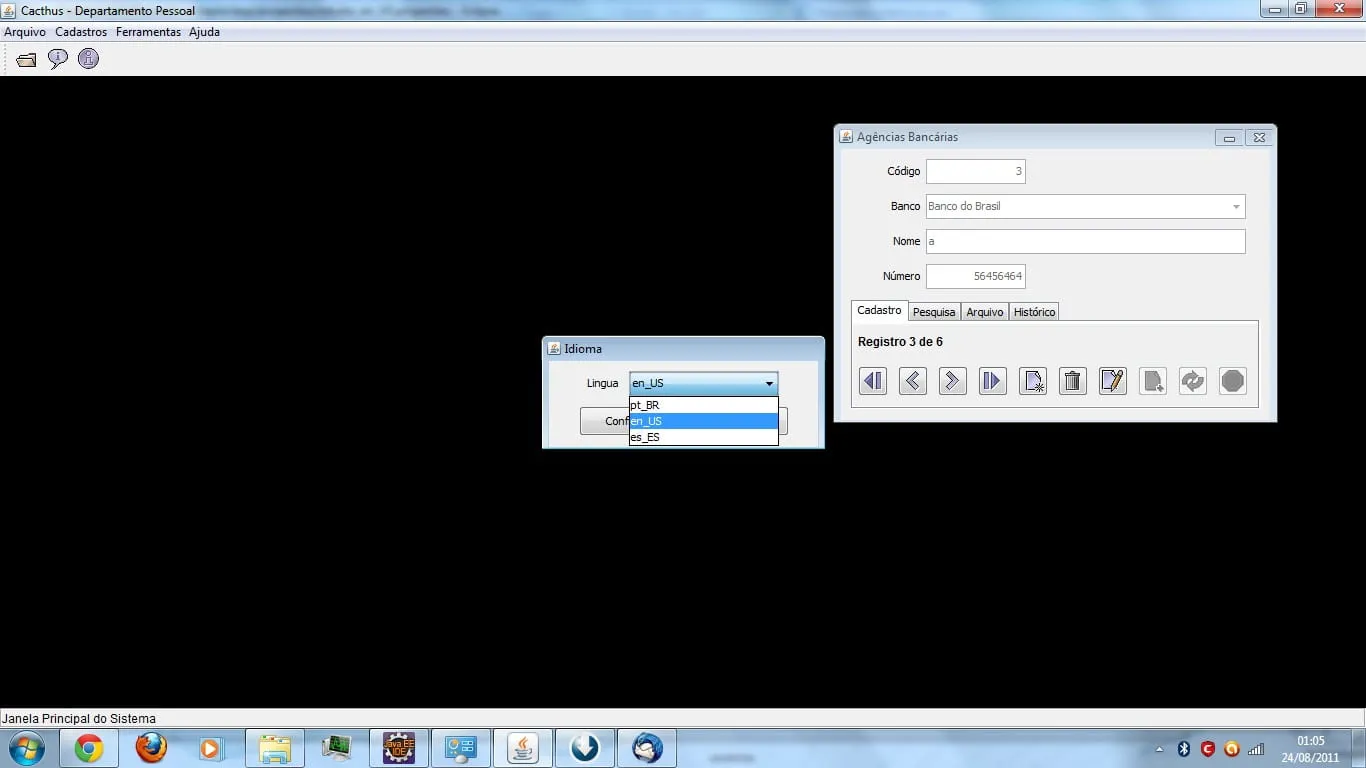
Task: Launch Windows Media Player from the taskbar
Action: [x=210, y=748]
